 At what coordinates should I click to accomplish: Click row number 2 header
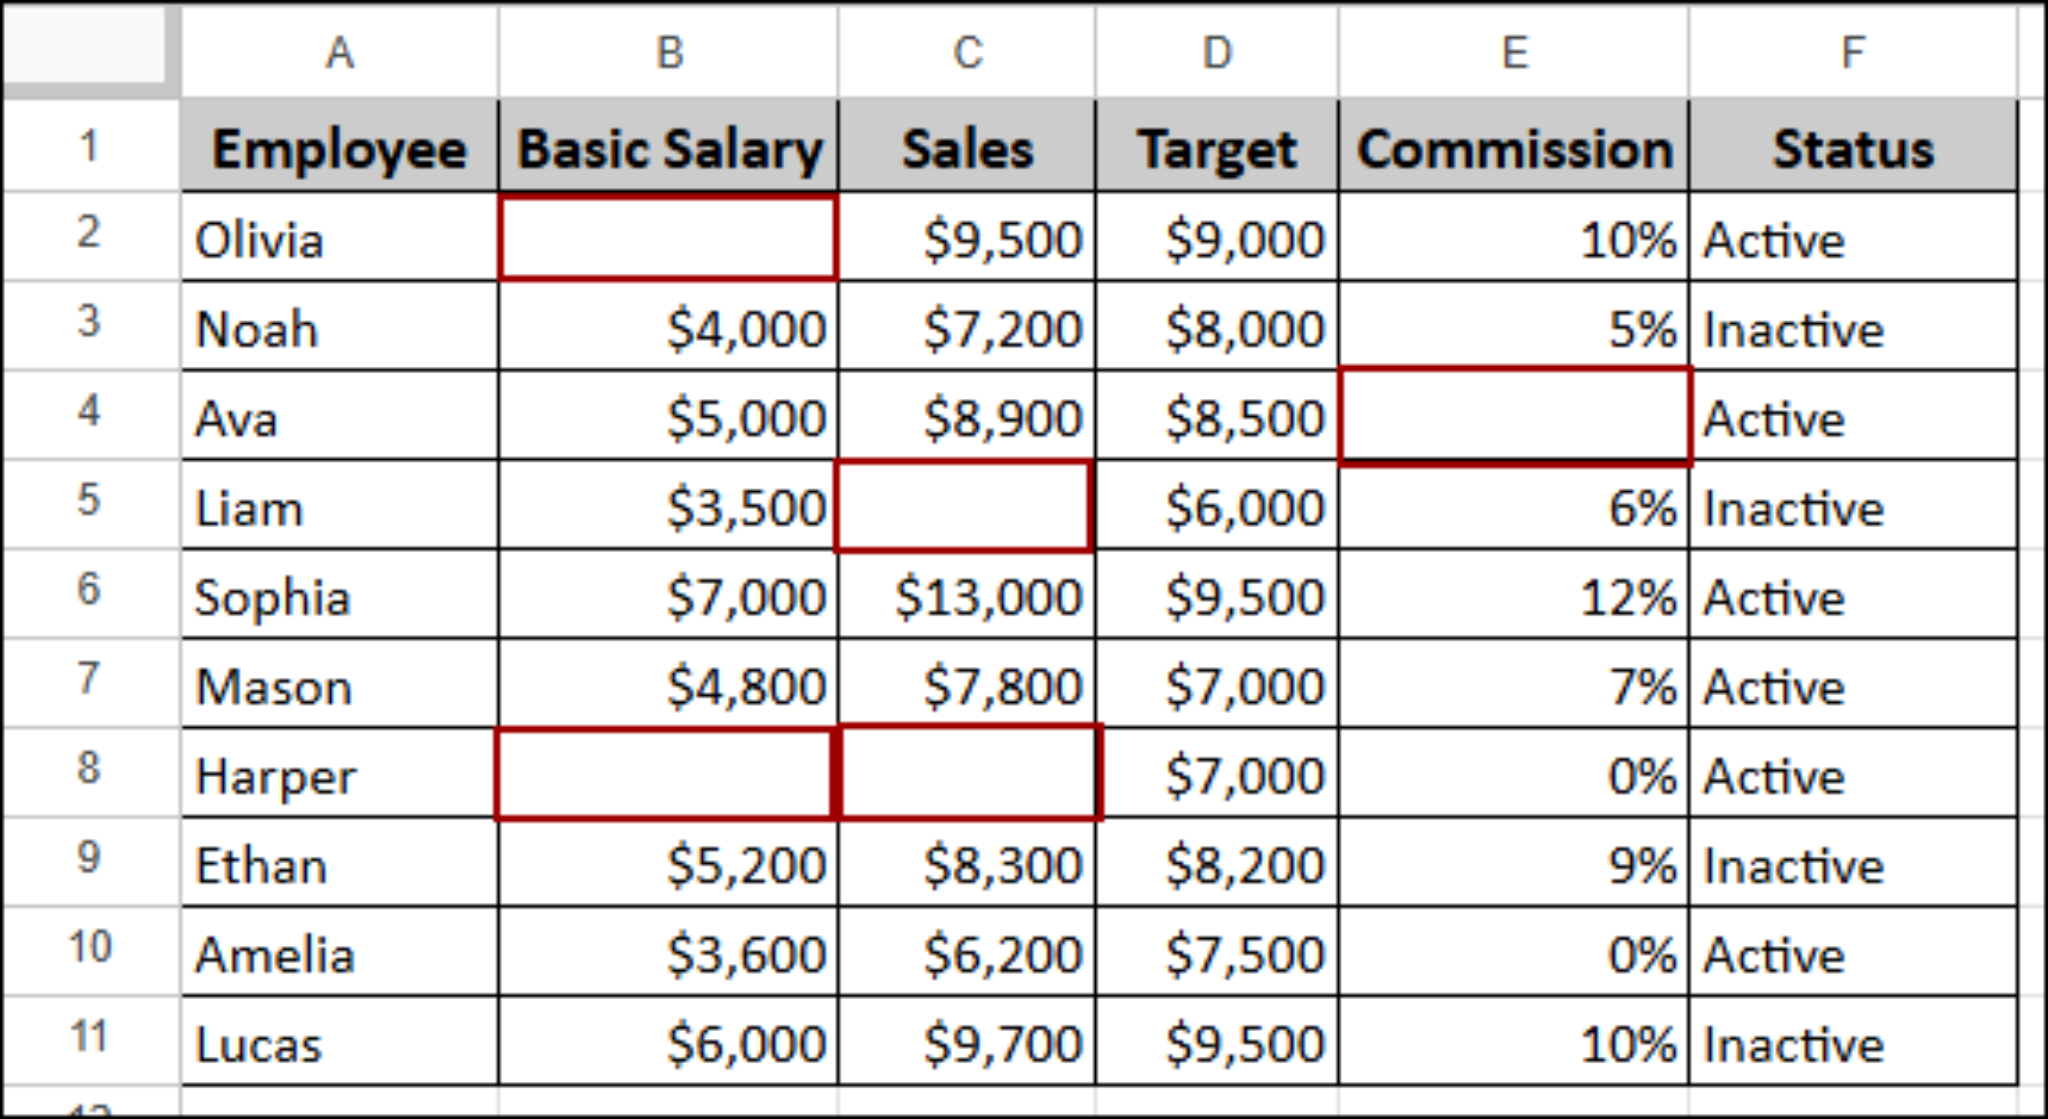coord(88,238)
